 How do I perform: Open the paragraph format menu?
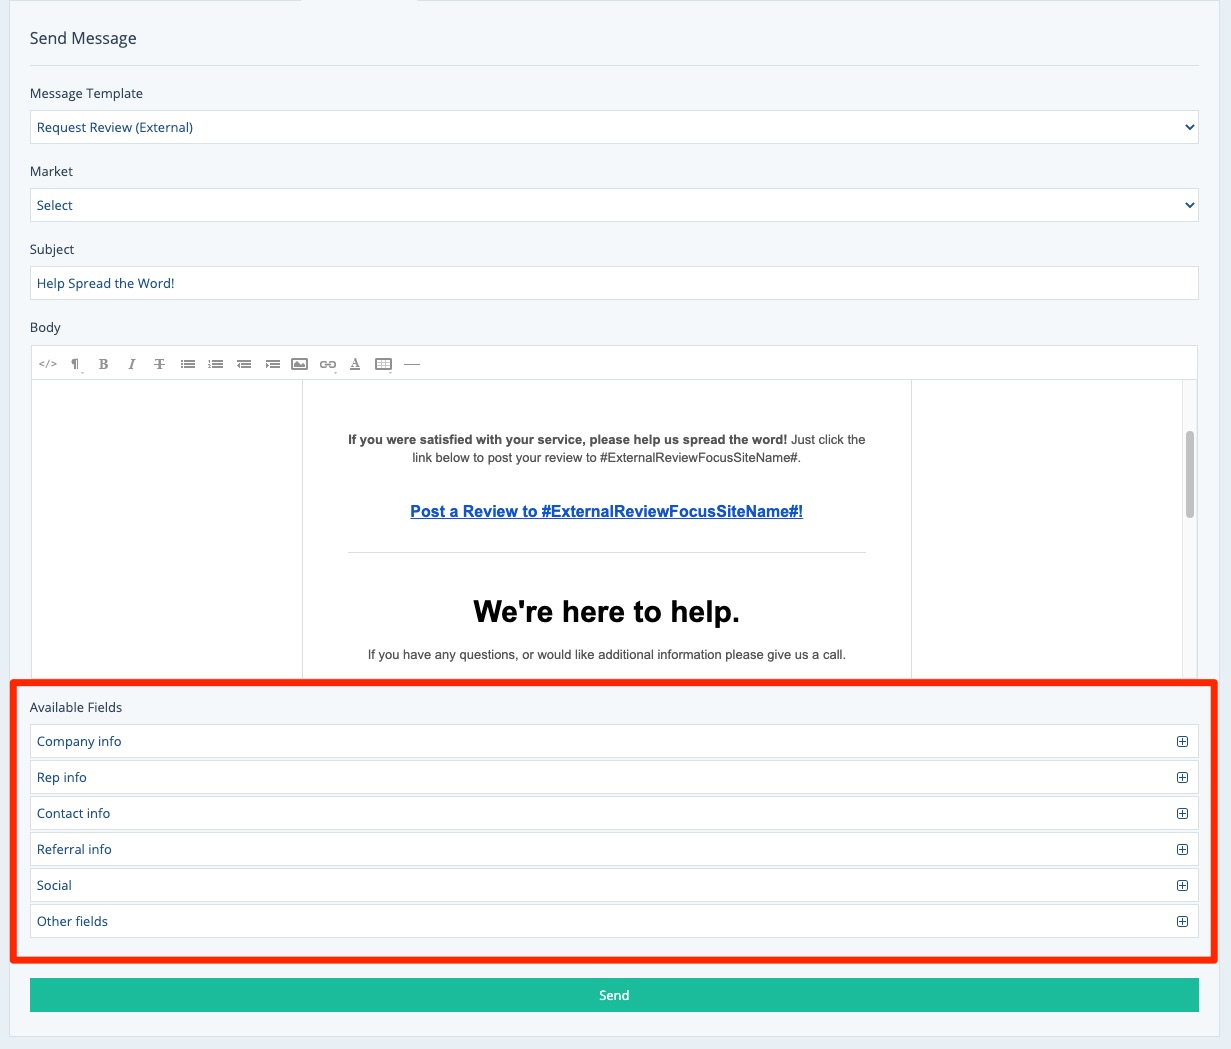tap(75, 364)
